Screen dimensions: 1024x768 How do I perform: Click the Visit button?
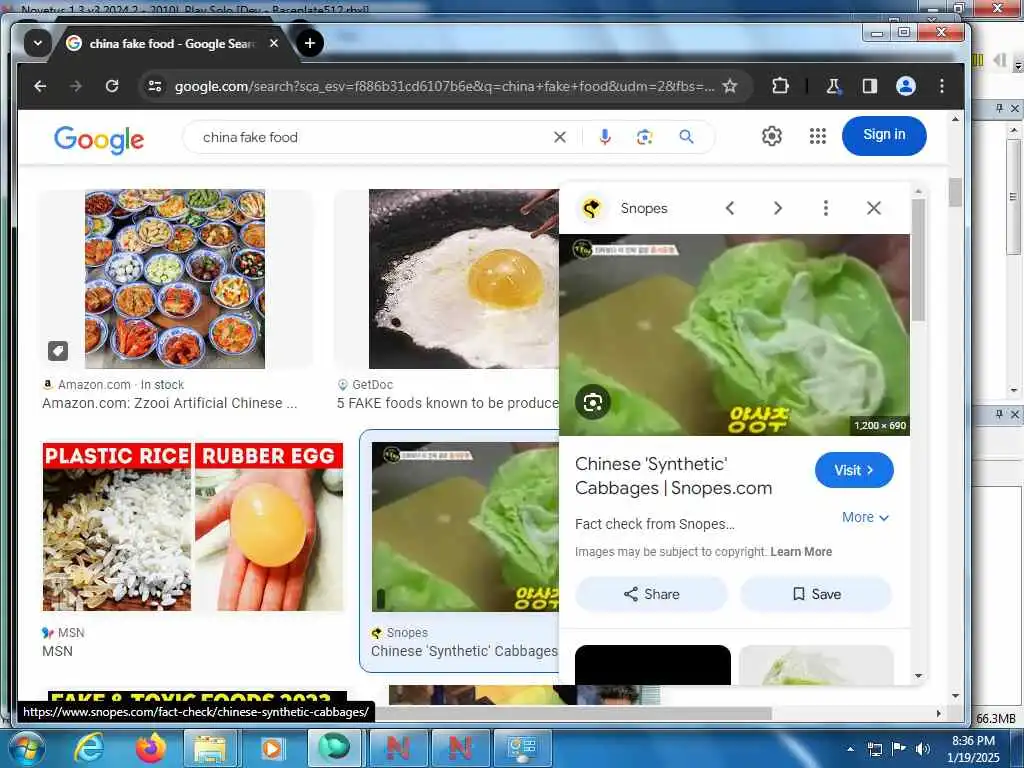[x=854, y=470]
